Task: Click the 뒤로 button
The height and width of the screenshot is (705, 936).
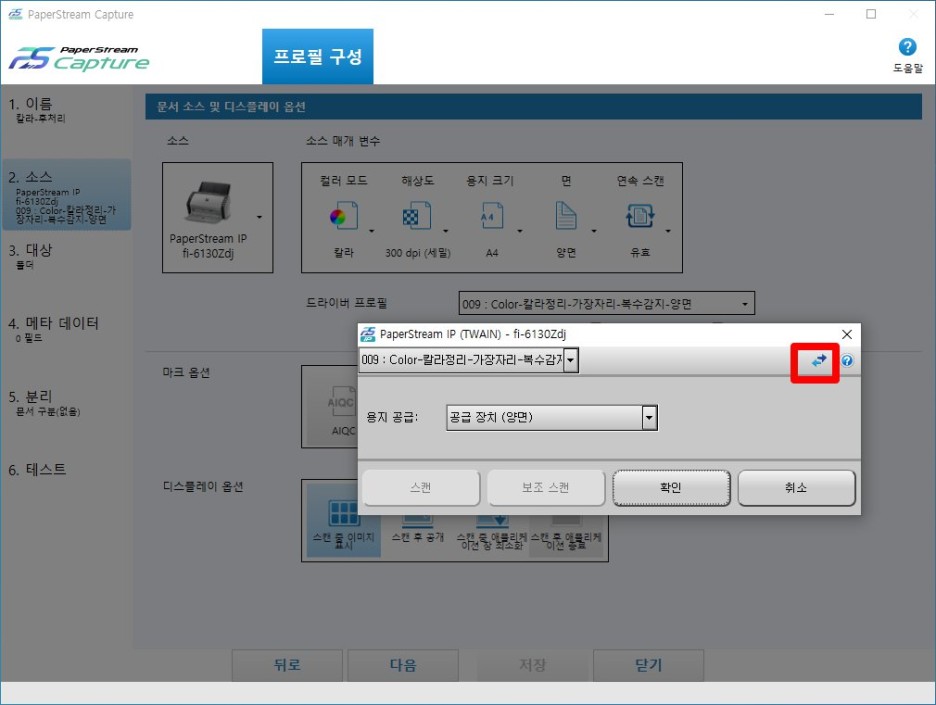Action: coord(287,665)
